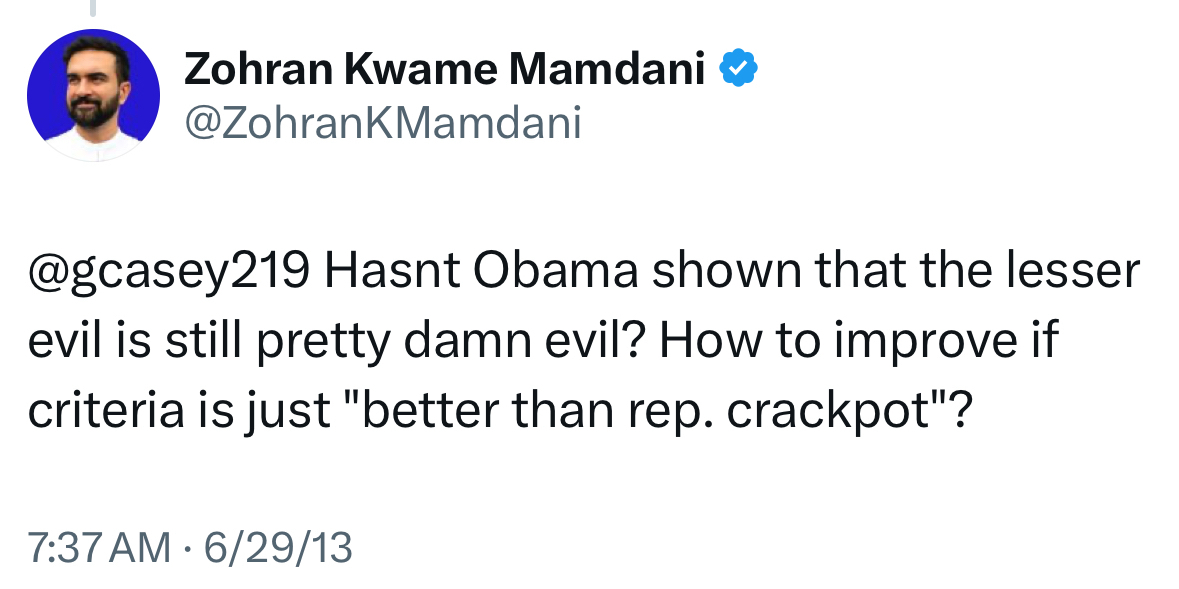The height and width of the screenshot is (589, 1179).
Task: Click the thread connector line above avatar
Action: click(x=93, y=8)
